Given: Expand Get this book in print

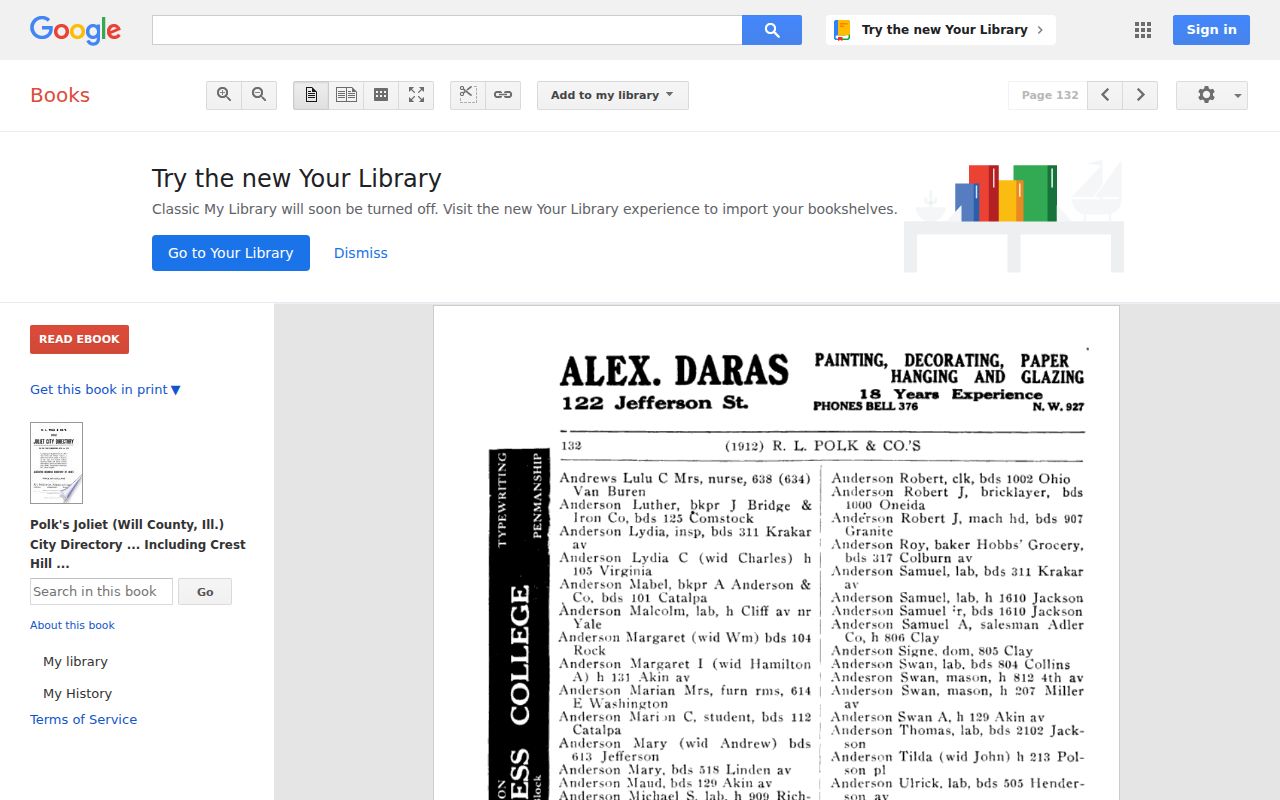Looking at the screenshot, I should click(x=105, y=390).
